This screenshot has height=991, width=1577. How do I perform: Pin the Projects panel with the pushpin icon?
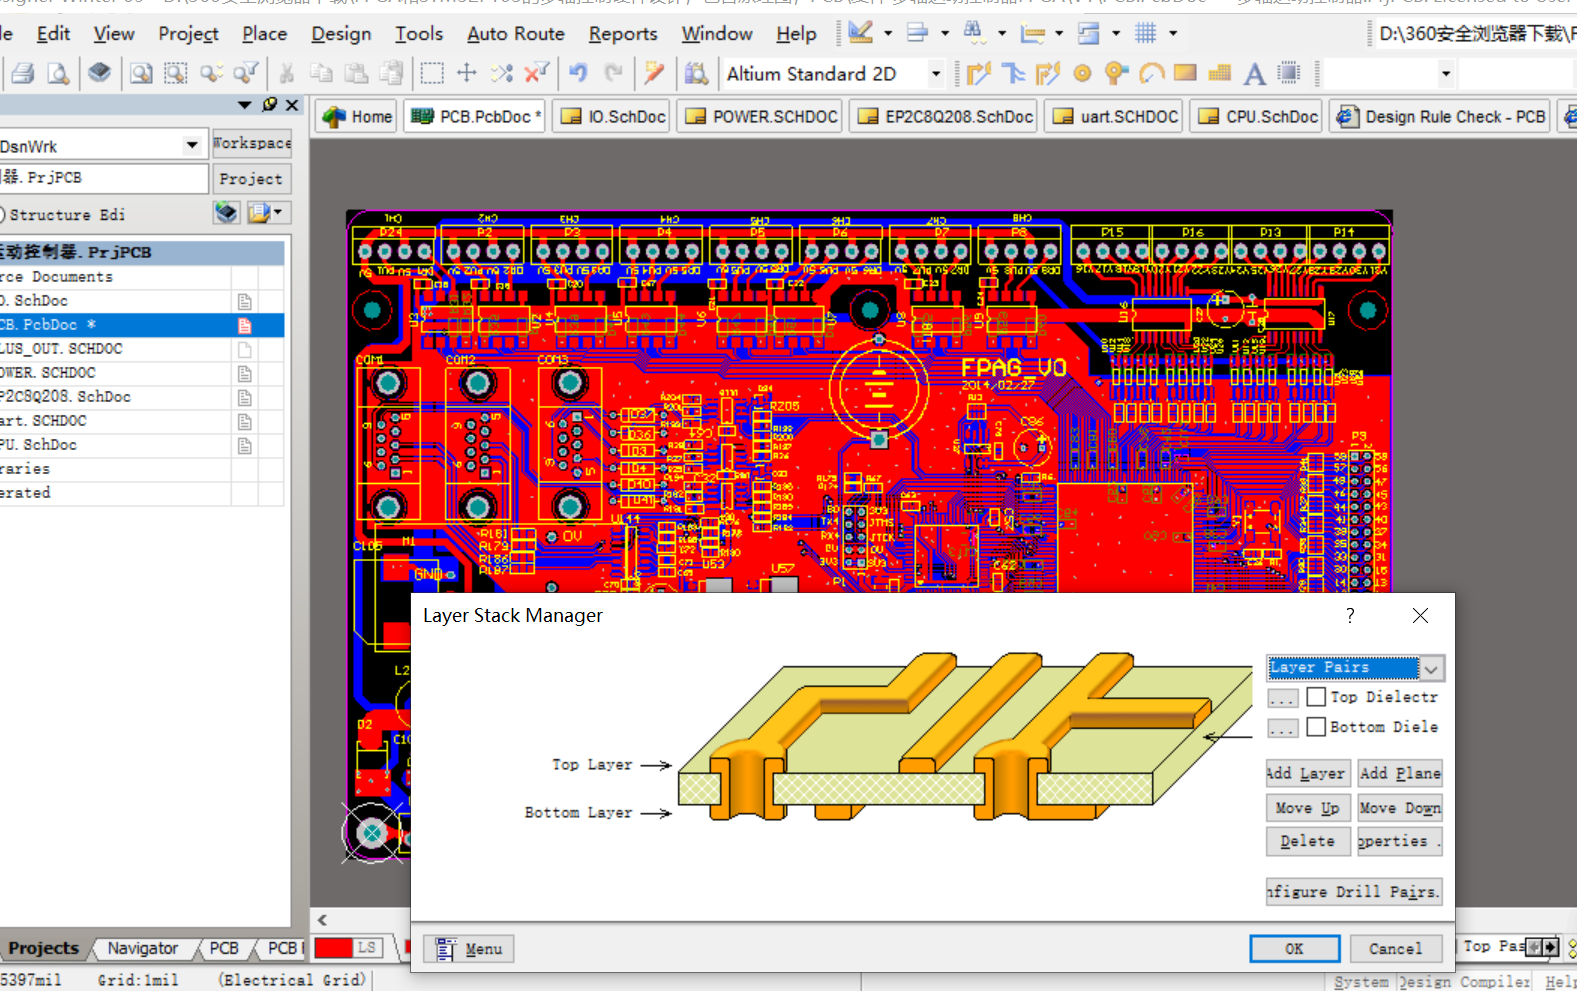click(x=269, y=104)
